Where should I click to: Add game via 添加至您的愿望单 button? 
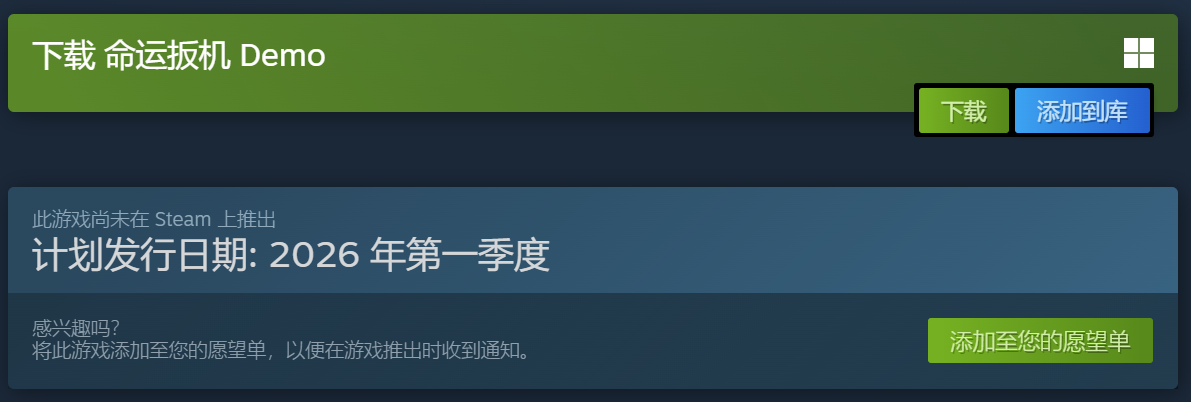1040,340
